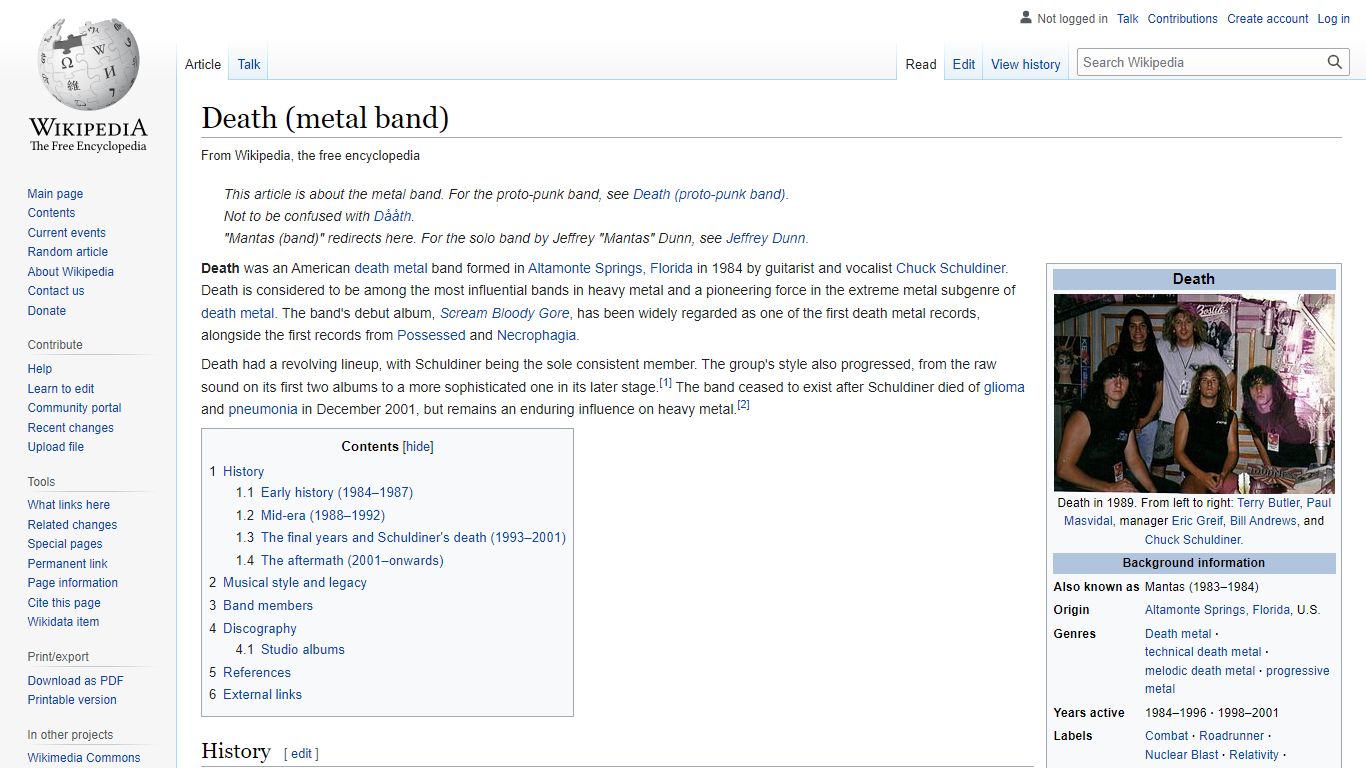Open Death (proto-punk band) link
The height and width of the screenshot is (768, 1366).
click(709, 194)
